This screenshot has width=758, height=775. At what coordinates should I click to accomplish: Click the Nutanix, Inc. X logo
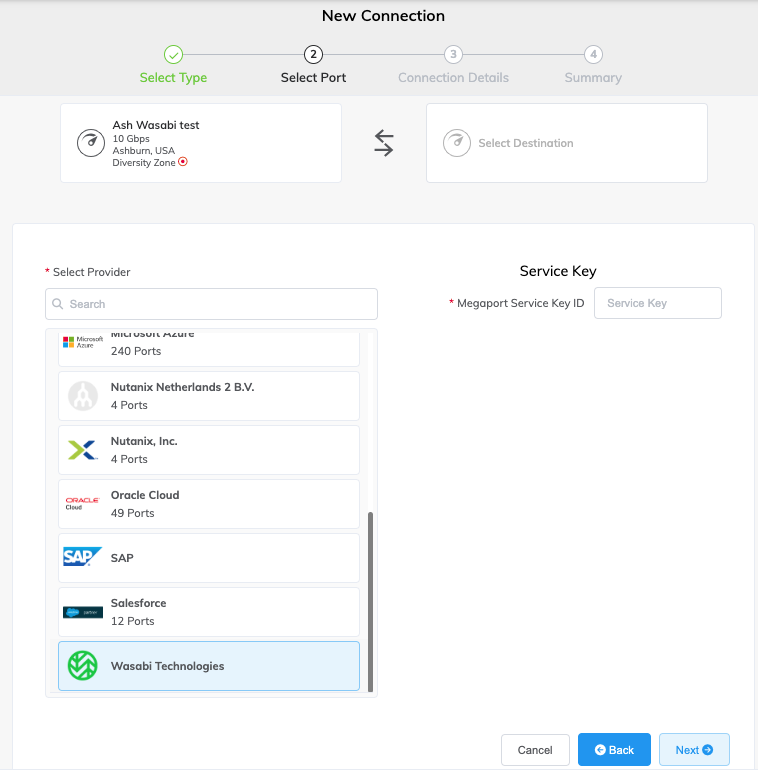[82, 450]
